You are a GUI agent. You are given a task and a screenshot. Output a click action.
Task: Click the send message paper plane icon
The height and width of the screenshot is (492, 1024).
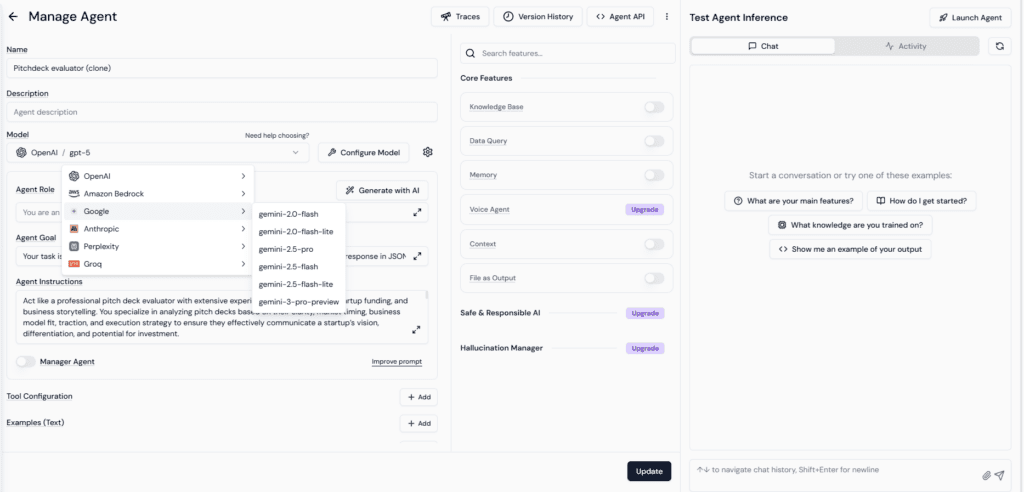tap(1000, 475)
